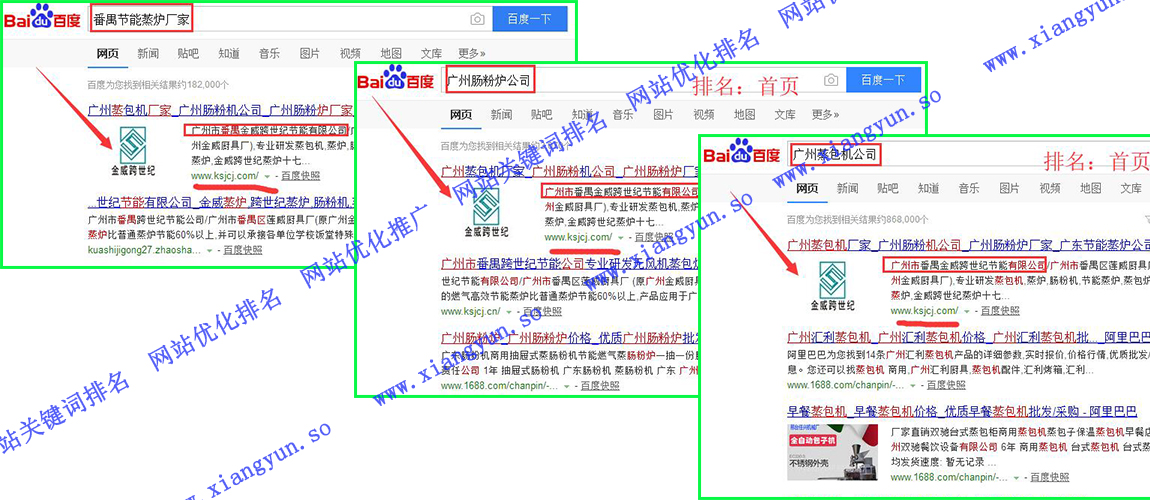The width and height of the screenshot is (1150, 500).
Task: Open 新闻 tab in 广州肠粉炉公司 search page
Action: click(501, 114)
